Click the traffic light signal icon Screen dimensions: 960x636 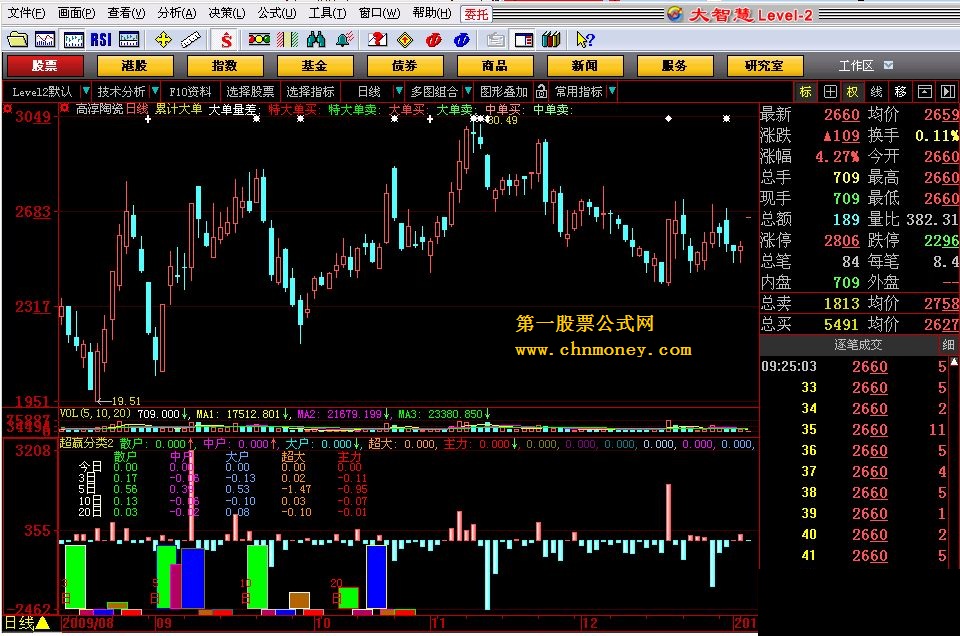click(x=259, y=40)
